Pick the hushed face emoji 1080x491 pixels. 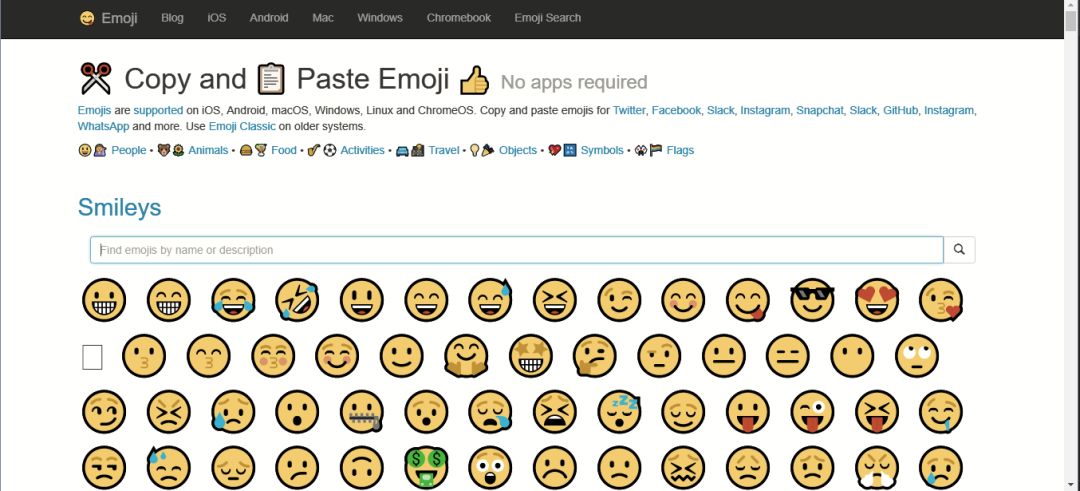pos(426,412)
